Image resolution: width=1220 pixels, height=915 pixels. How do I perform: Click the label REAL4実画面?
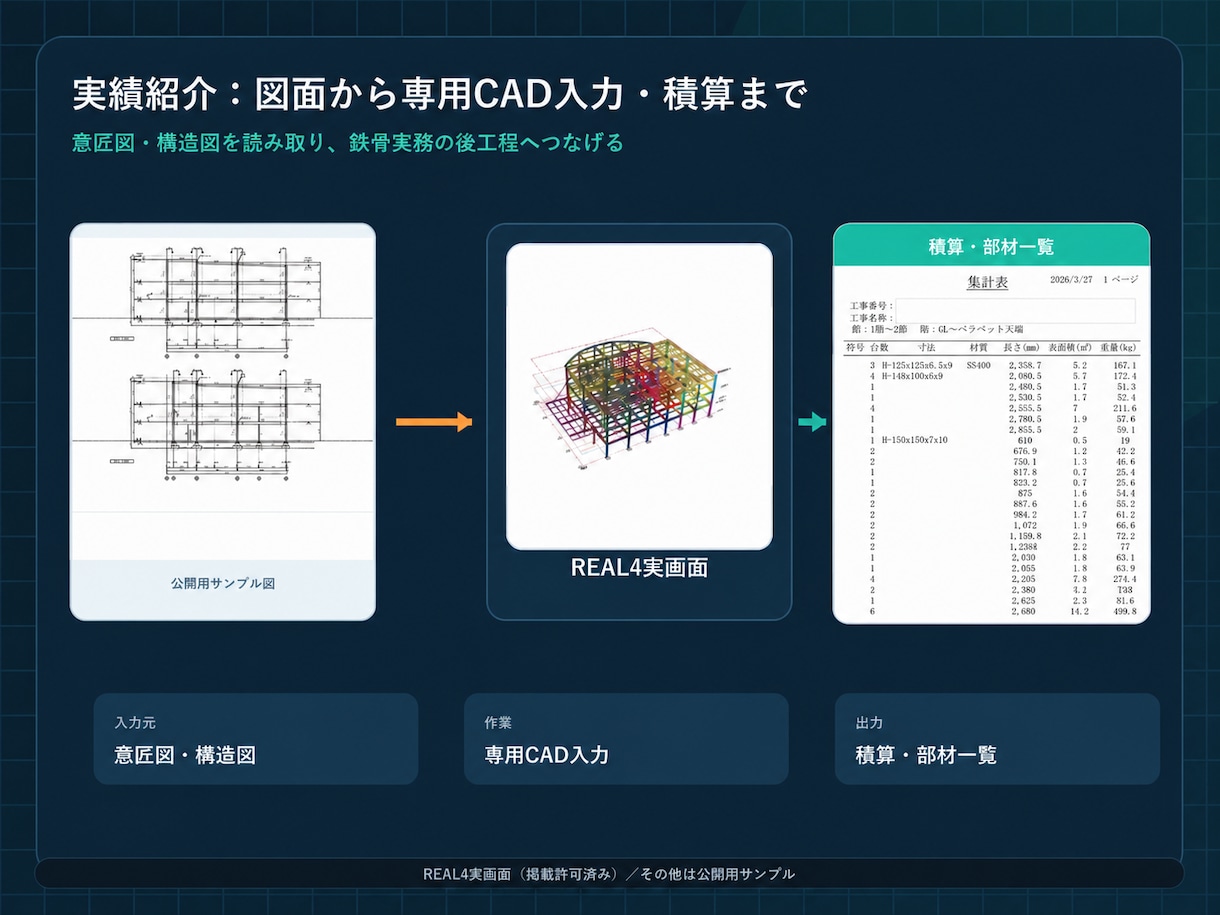(x=639, y=568)
